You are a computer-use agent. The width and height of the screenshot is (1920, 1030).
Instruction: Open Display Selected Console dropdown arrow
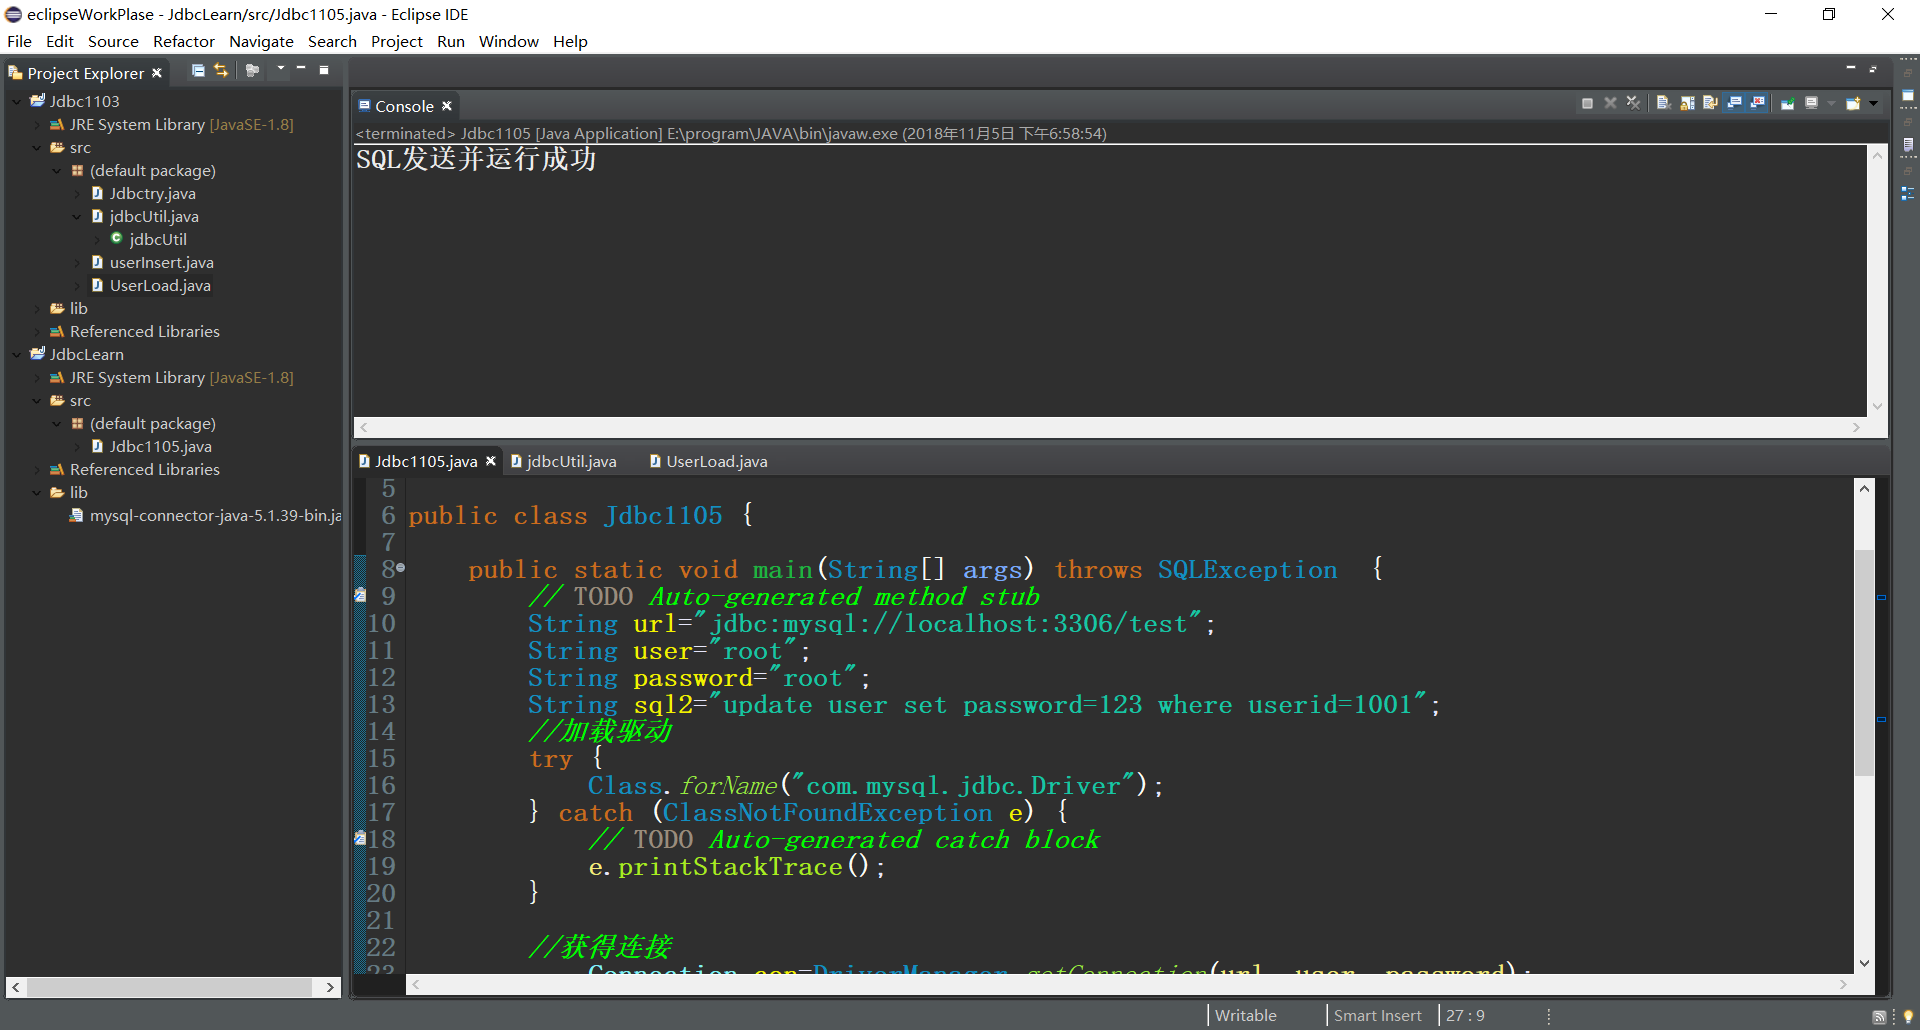(x=1832, y=104)
